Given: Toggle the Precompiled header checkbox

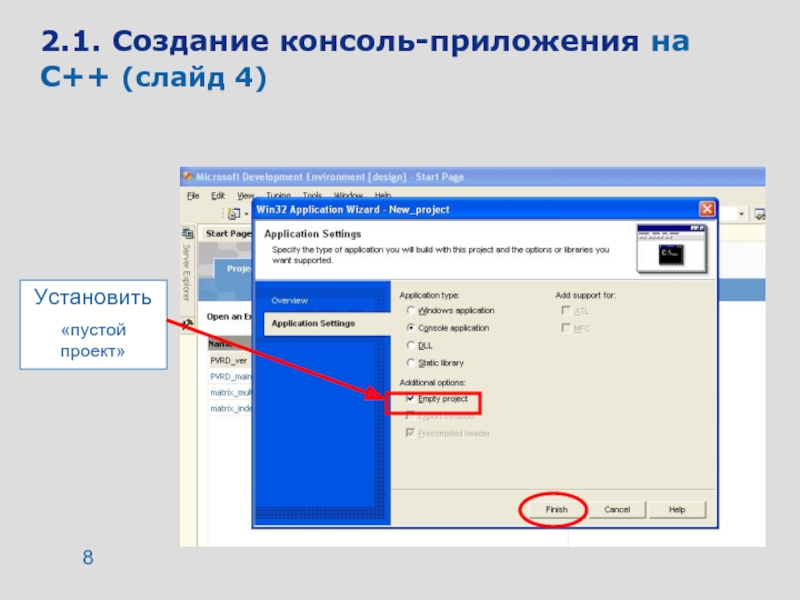Looking at the screenshot, I should [410, 433].
